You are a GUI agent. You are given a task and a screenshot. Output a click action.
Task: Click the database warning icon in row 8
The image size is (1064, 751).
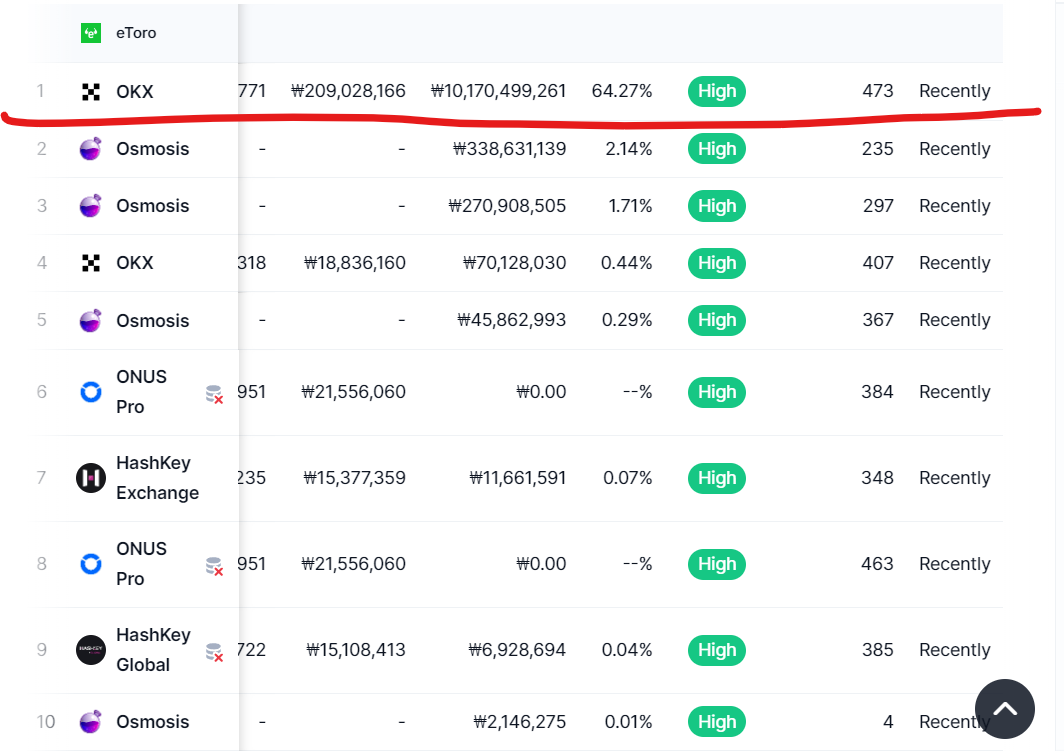pos(214,566)
